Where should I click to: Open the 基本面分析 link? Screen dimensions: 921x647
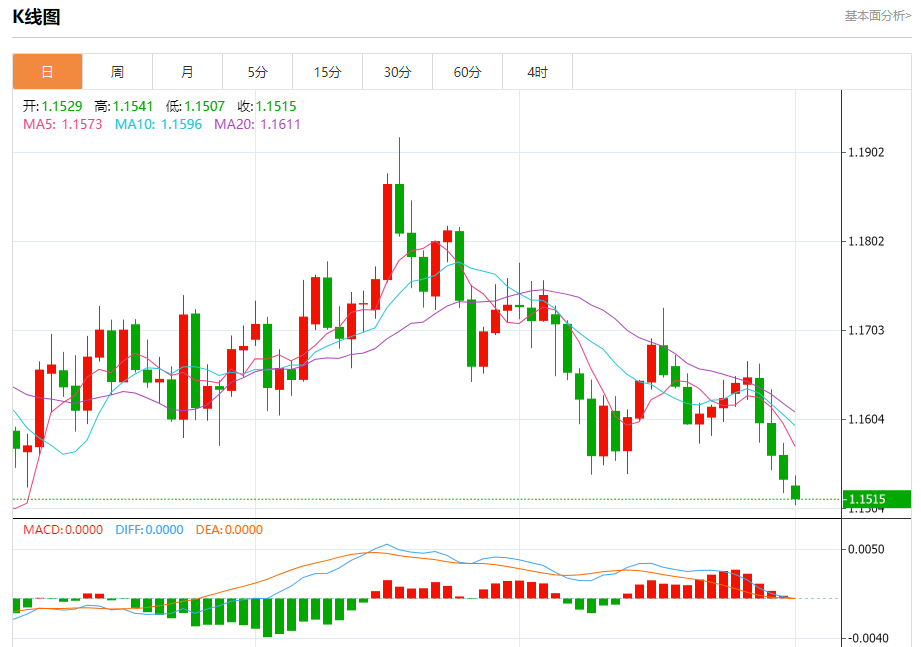click(x=877, y=16)
